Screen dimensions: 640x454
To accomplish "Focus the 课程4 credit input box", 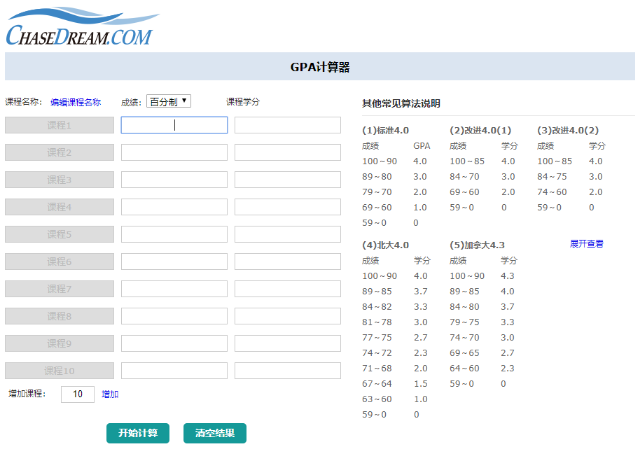I will [x=287, y=207].
